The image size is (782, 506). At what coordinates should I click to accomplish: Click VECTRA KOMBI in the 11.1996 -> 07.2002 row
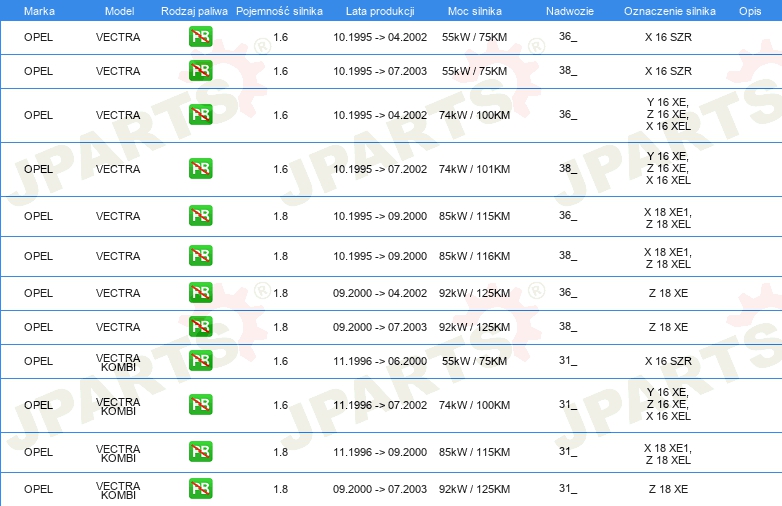tap(118, 406)
